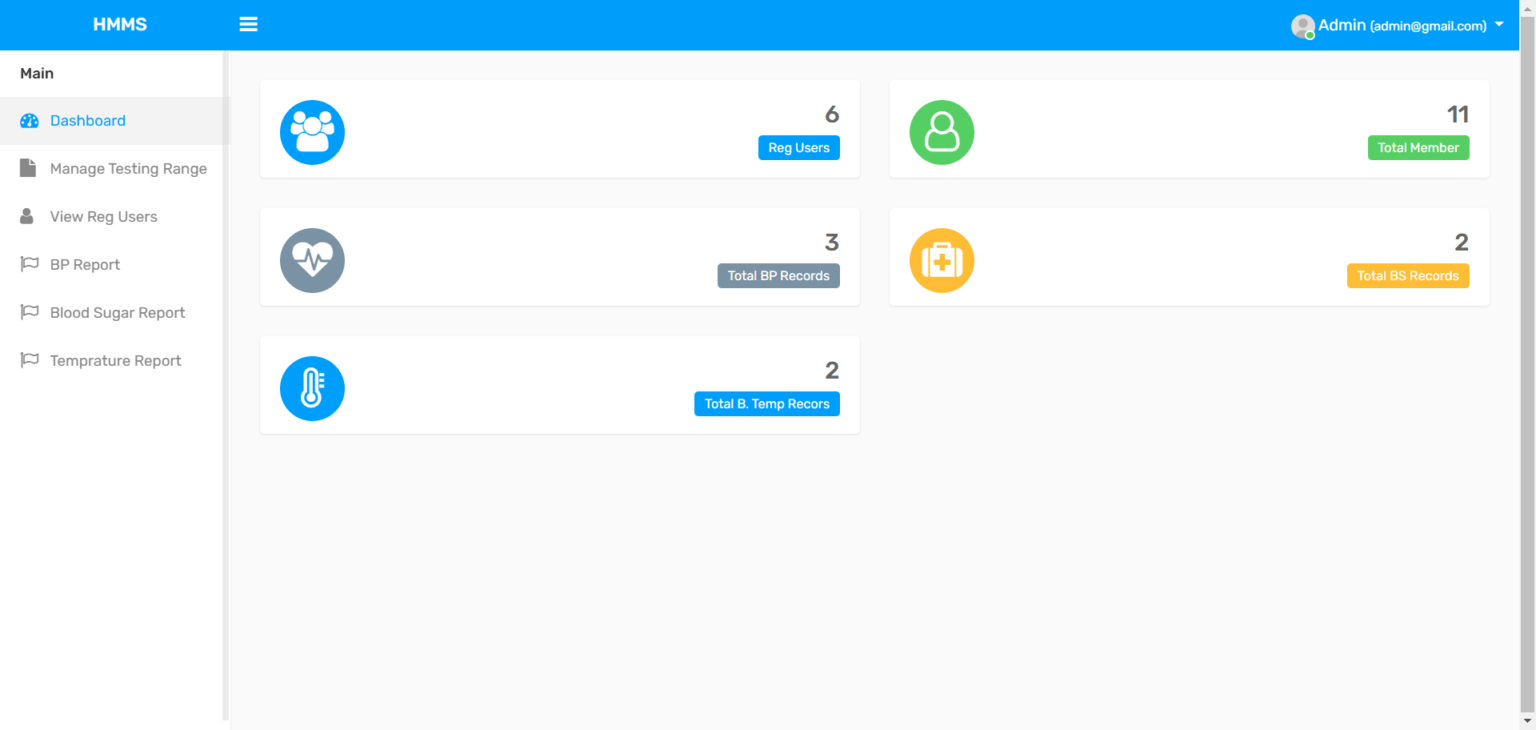Click the document icon beside Manage Testing Range
This screenshot has width=1536, height=730.
(x=28, y=168)
